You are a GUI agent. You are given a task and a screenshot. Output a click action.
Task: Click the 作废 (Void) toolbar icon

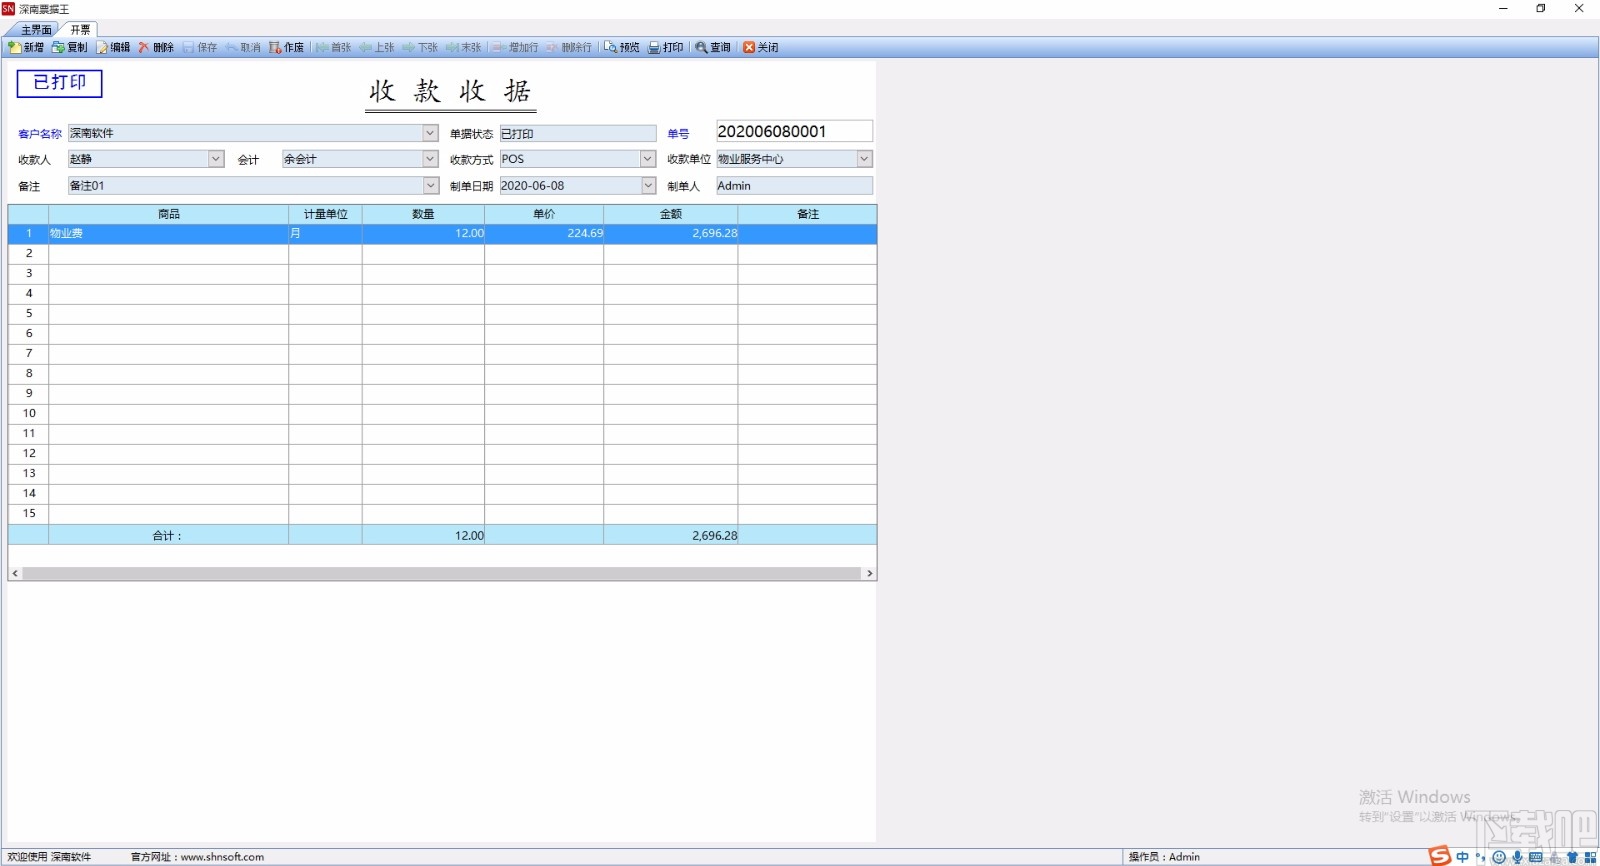(286, 47)
